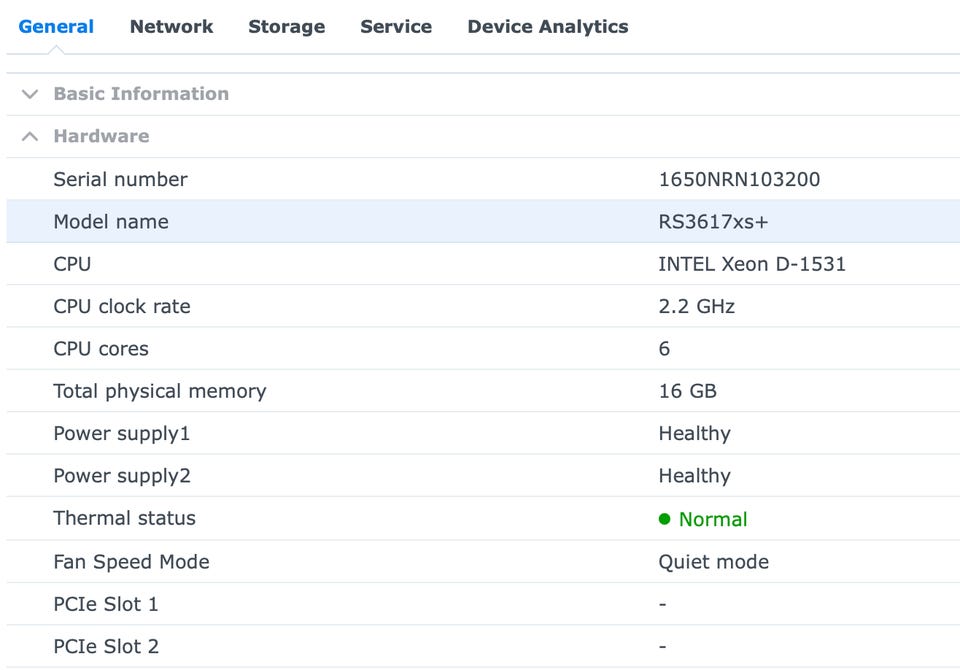The width and height of the screenshot is (960, 670).
Task: Click the serial number value 1650NRN103200
Action: [739, 180]
